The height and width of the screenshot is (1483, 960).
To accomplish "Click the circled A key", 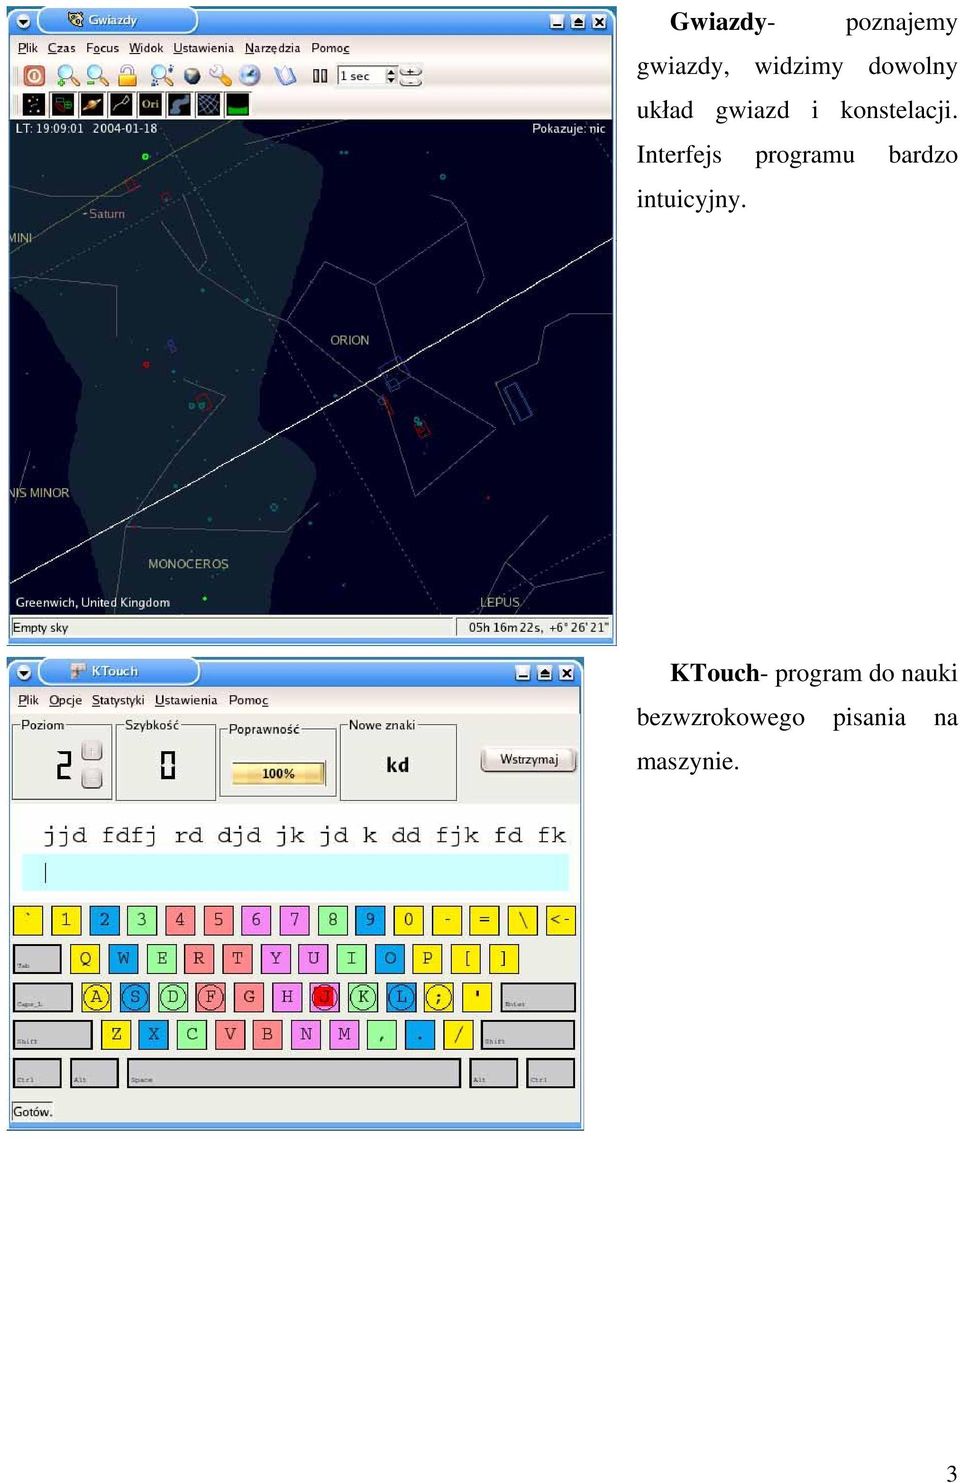I will pos(96,996).
